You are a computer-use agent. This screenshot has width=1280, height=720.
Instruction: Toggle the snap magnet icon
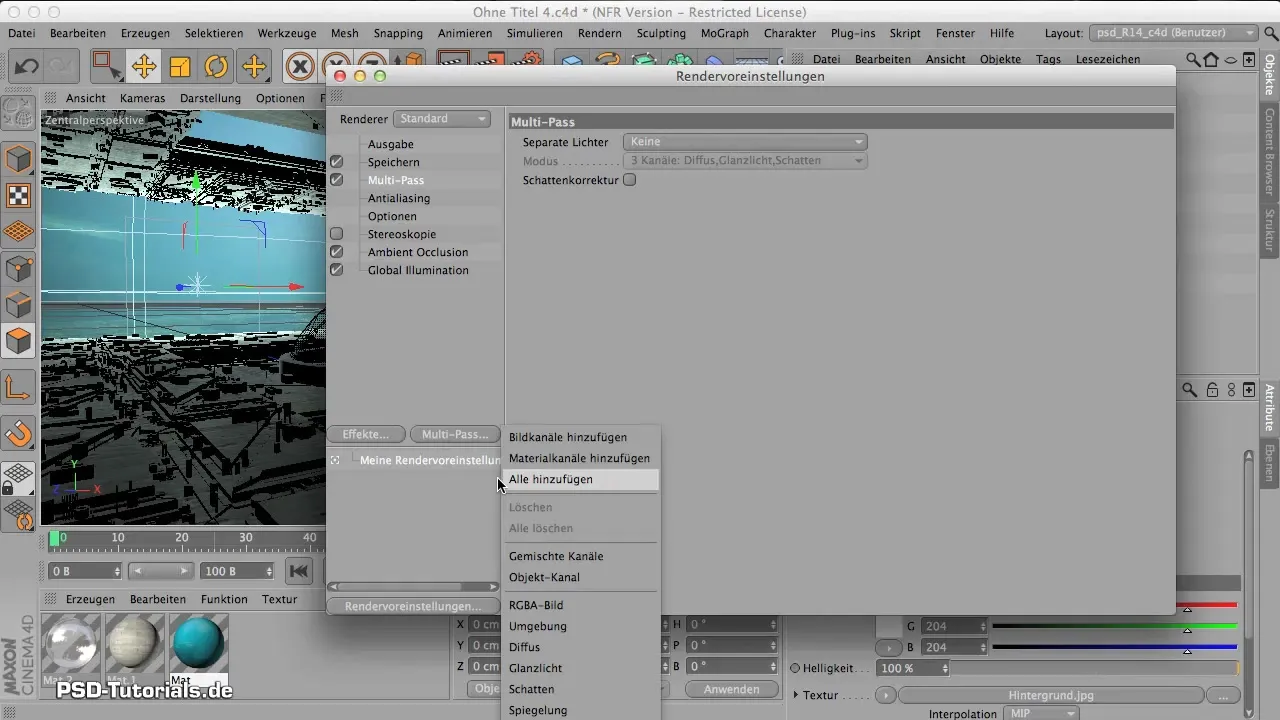pos(18,433)
